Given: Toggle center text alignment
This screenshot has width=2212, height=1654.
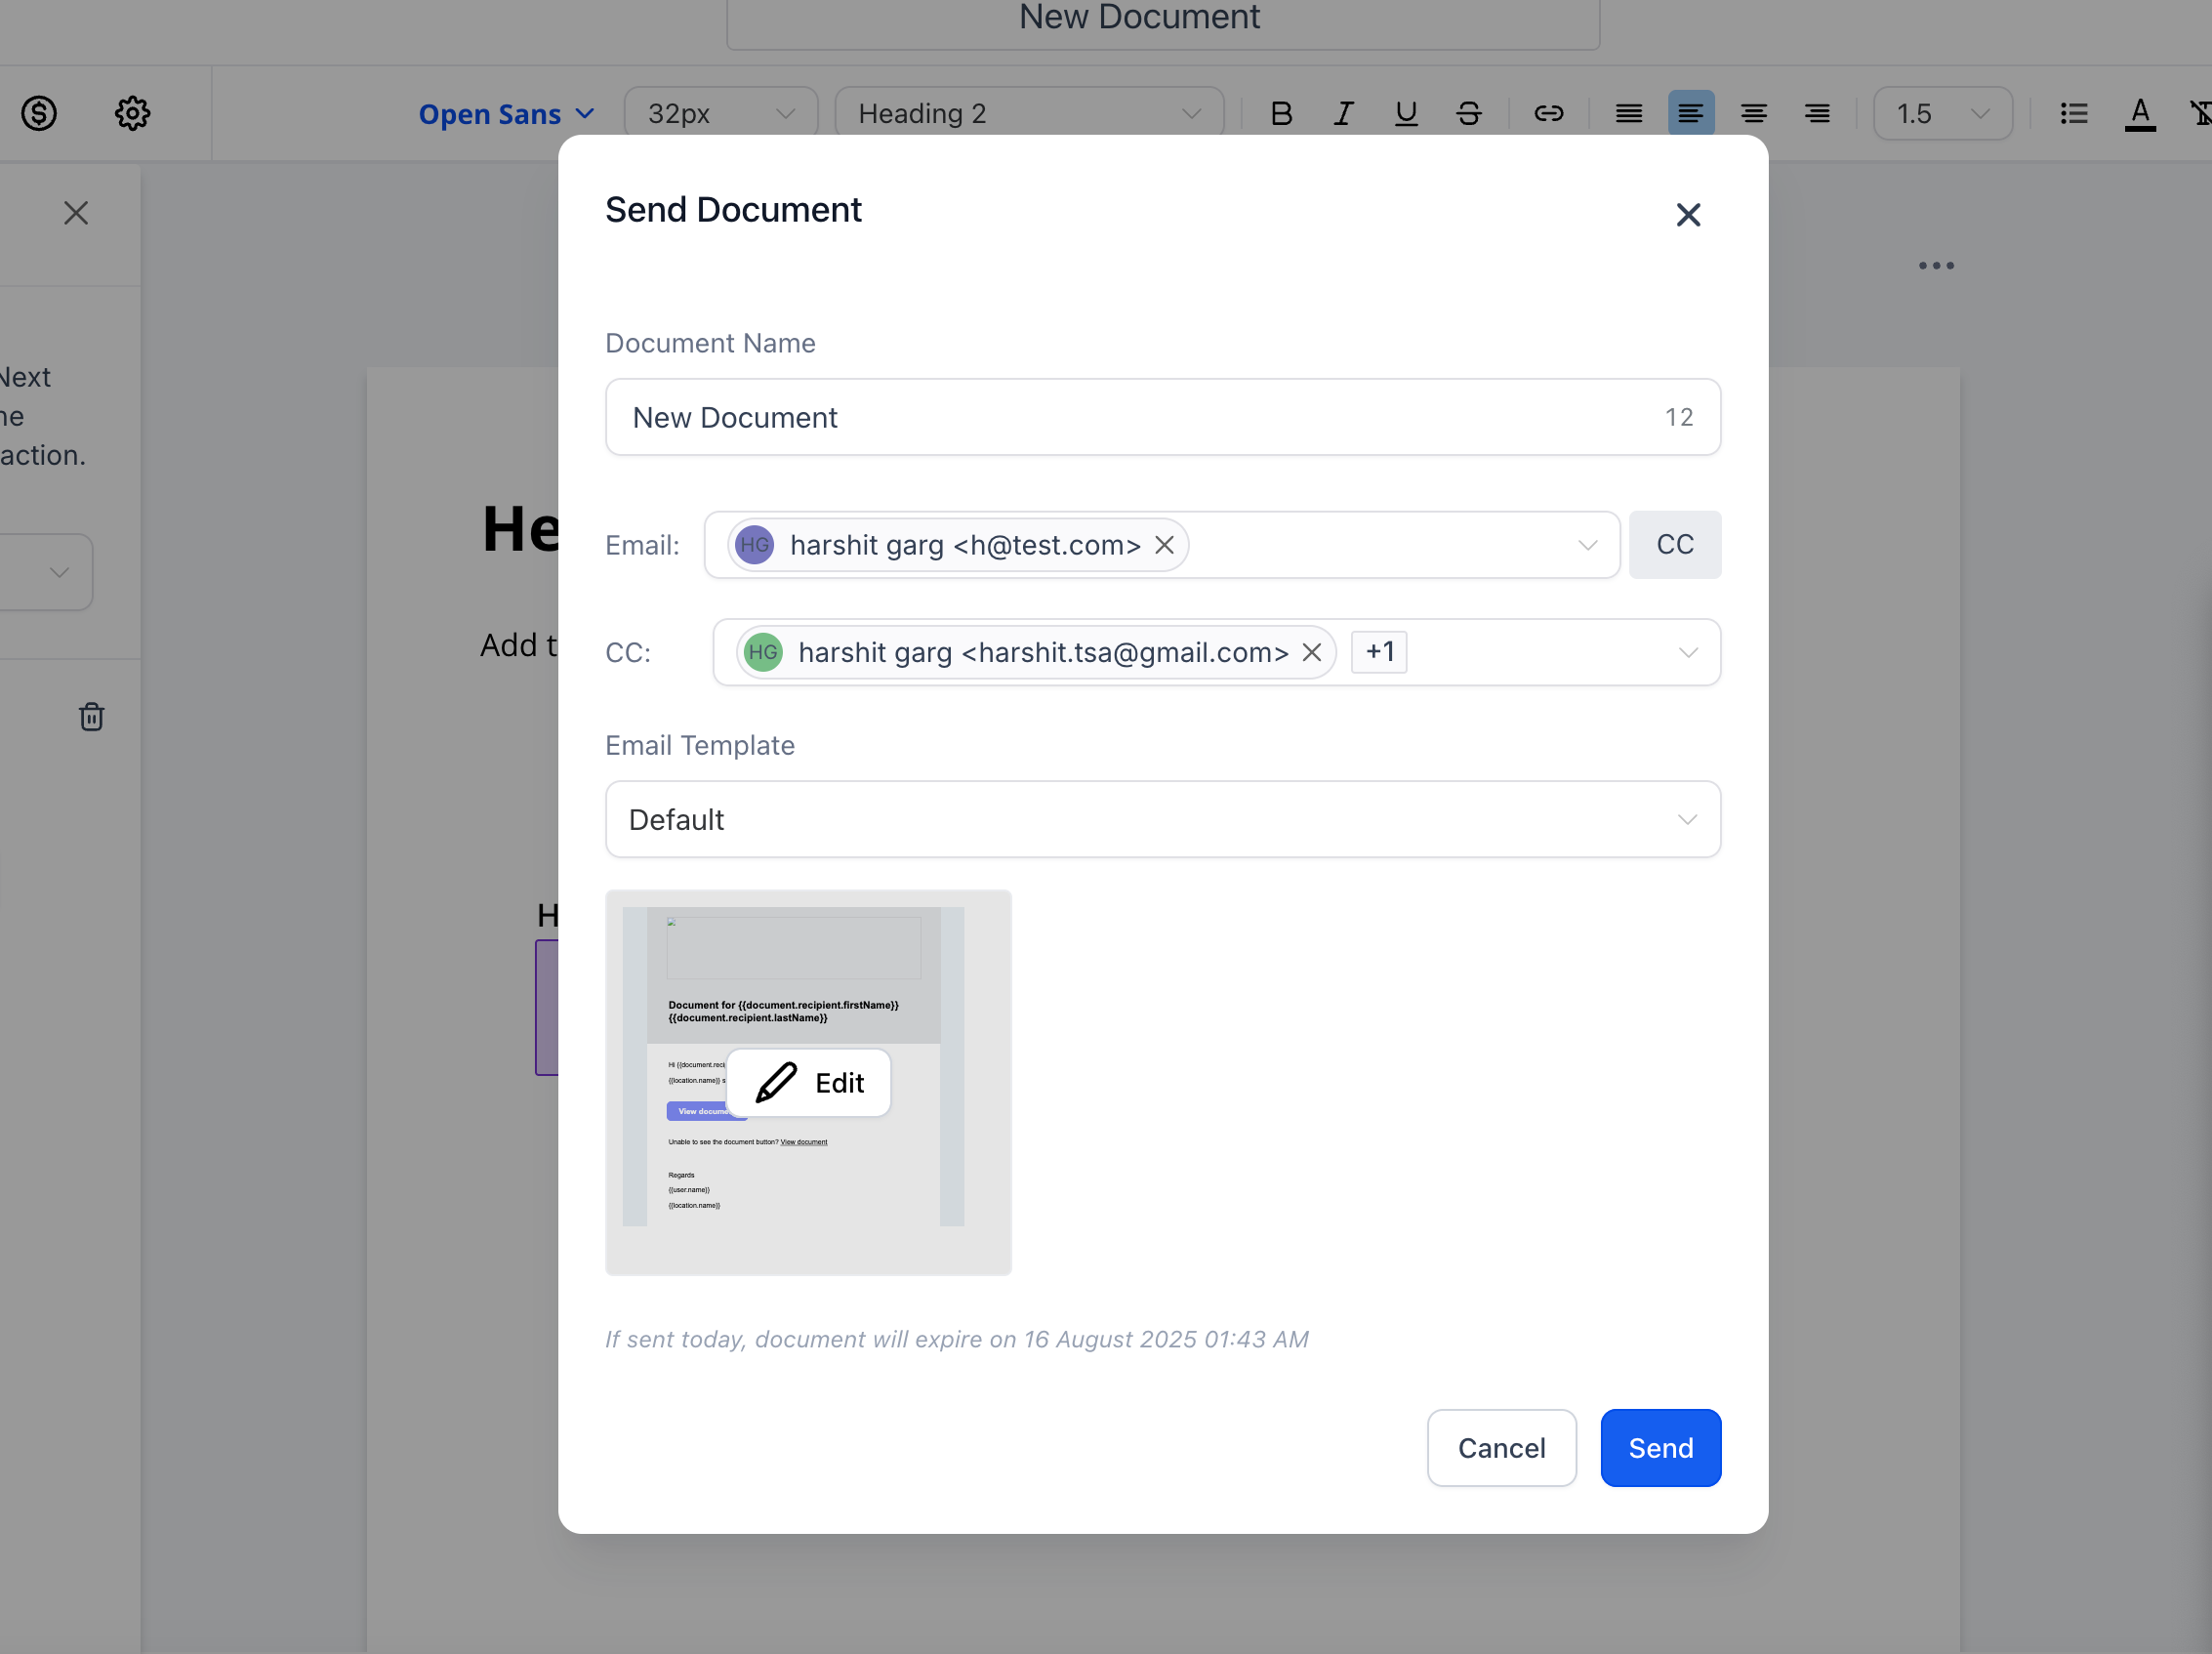Looking at the screenshot, I should tap(1754, 113).
